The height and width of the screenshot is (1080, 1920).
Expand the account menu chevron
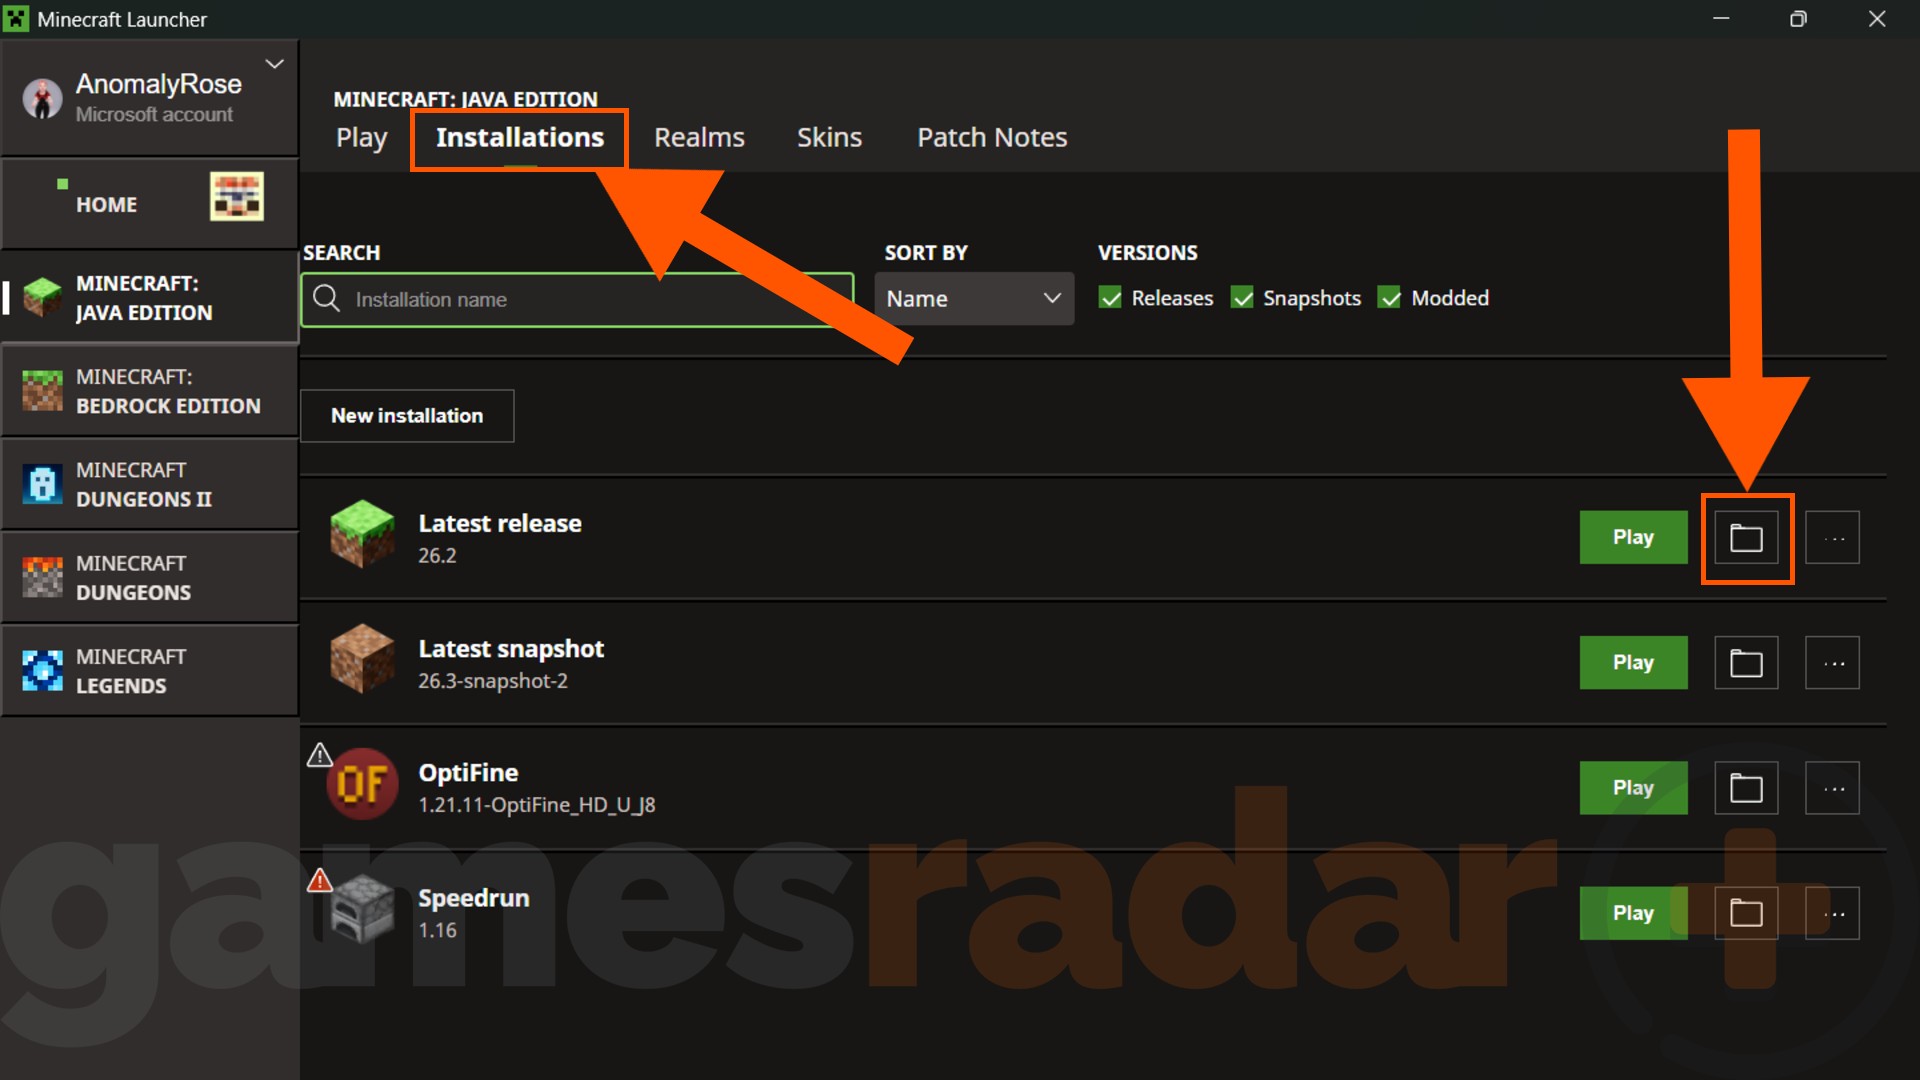274,64
